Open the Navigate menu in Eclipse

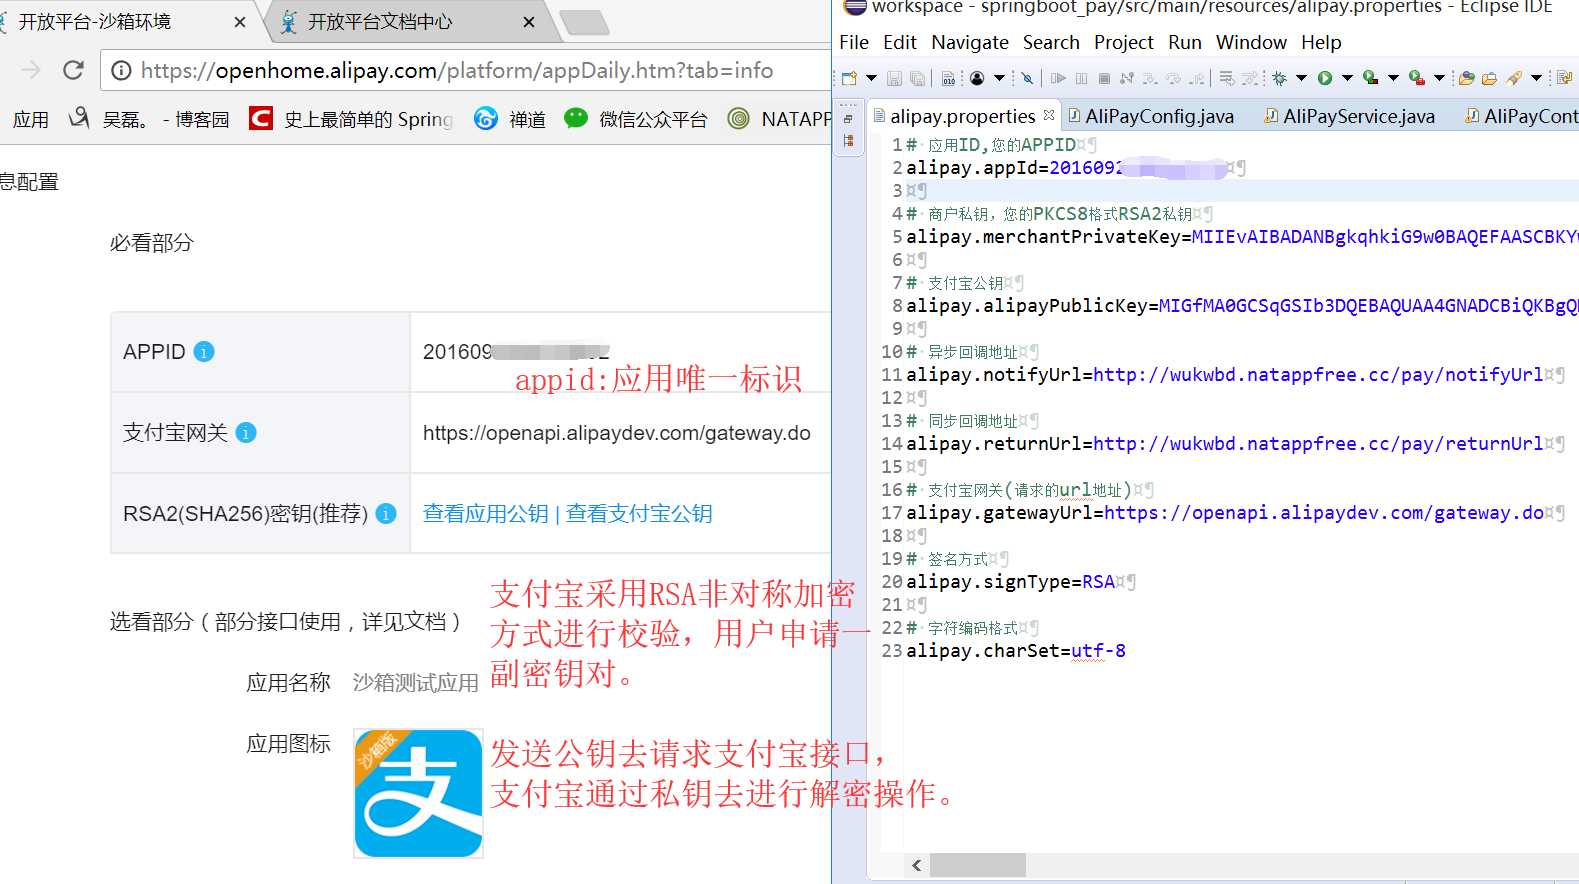[x=970, y=42]
